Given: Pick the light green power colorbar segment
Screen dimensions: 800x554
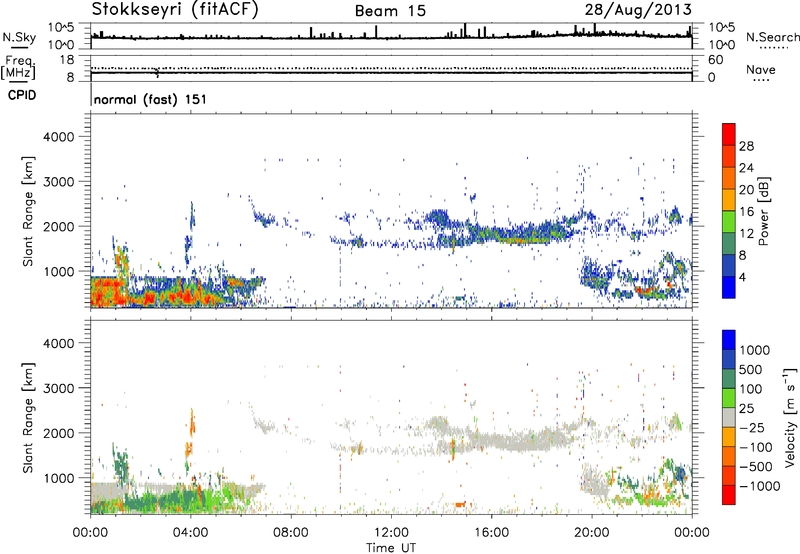Looking at the screenshot, I should 729,222.
